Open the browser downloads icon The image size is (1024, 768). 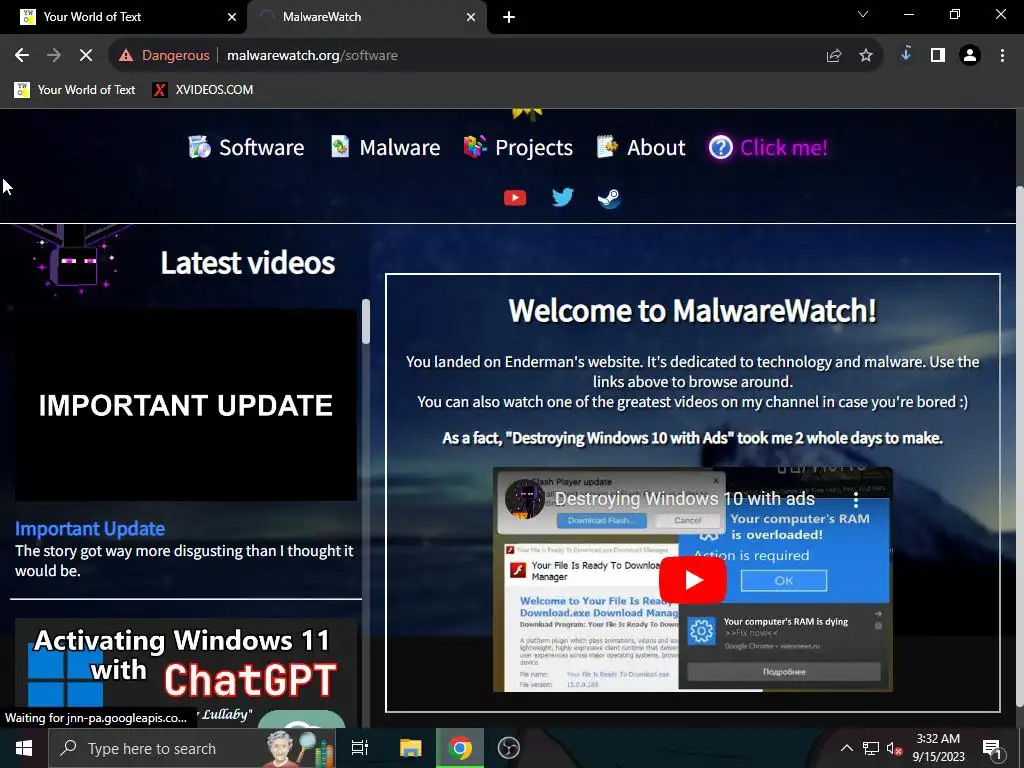(x=905, y=55)
